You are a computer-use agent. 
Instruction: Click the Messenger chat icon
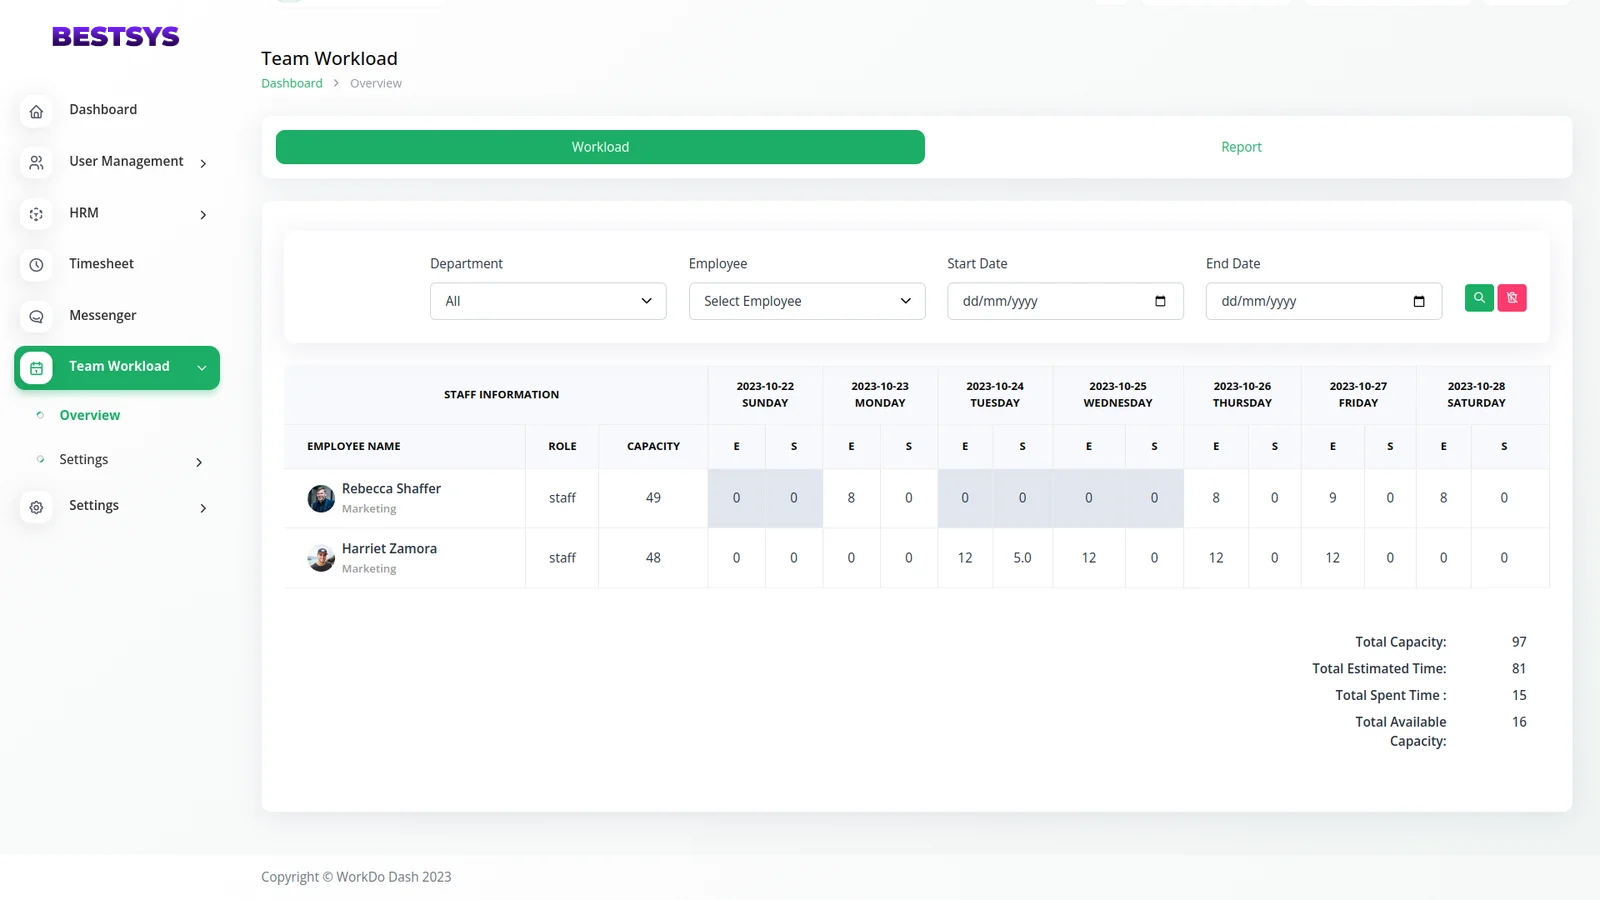(36, 316)
